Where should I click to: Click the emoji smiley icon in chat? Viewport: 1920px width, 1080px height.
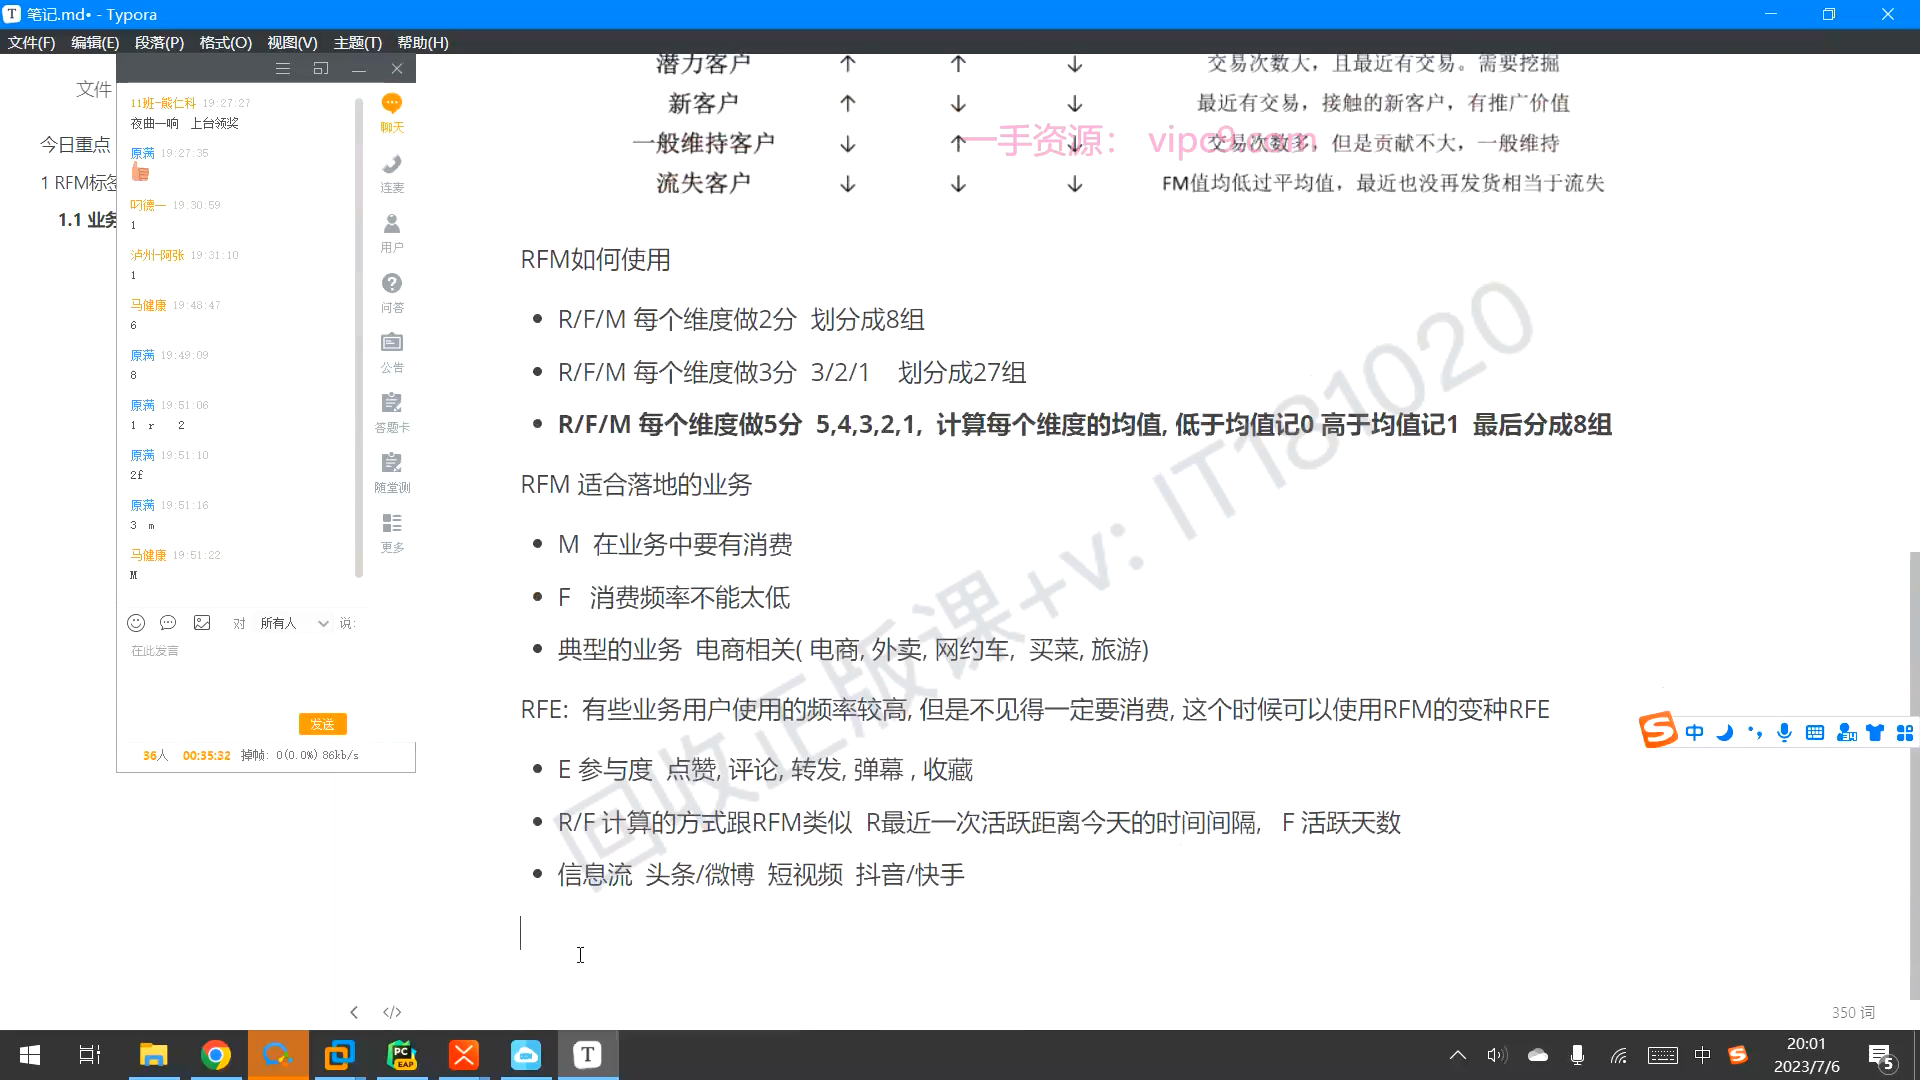coord(136,623)
